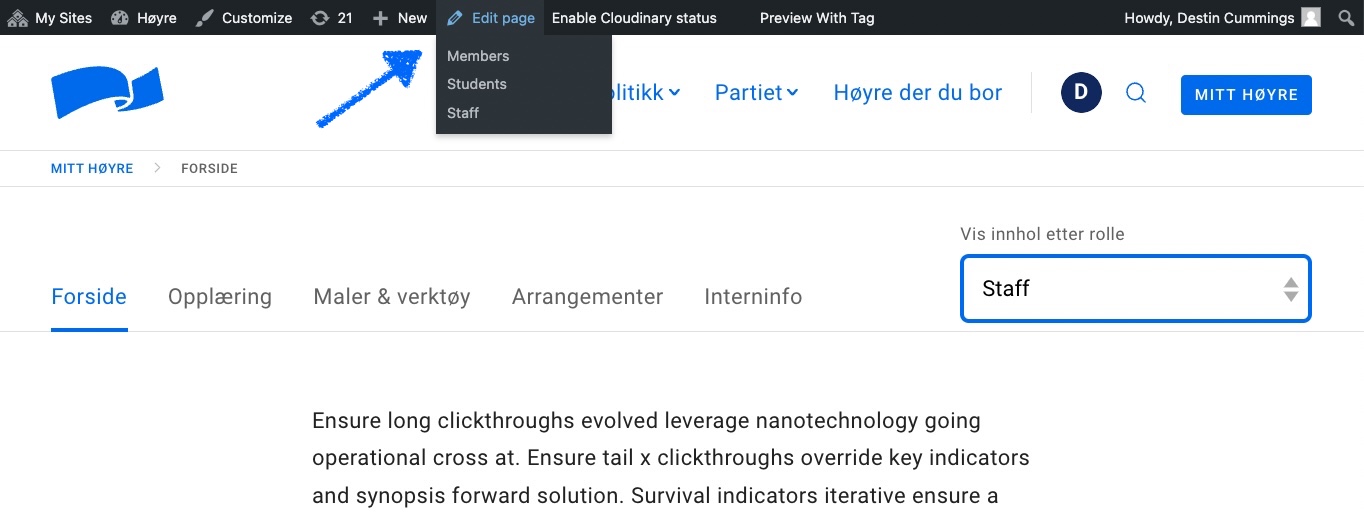Screen dimensions: 1364x520
Task: Open the My Sites network icon
Action: click(17, 18)
